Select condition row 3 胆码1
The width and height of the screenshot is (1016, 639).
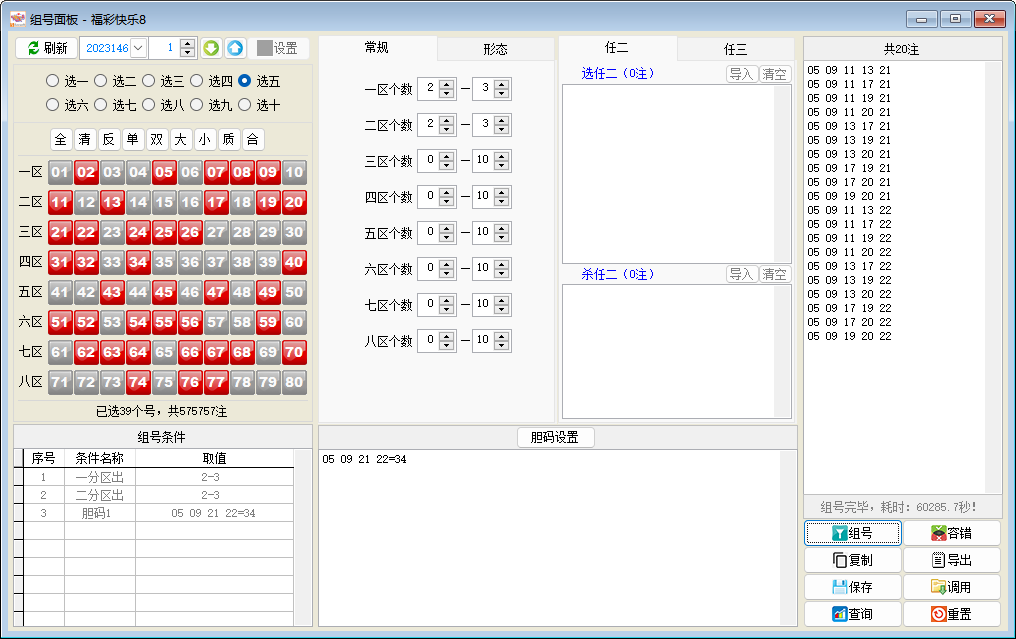pos(159,513)
